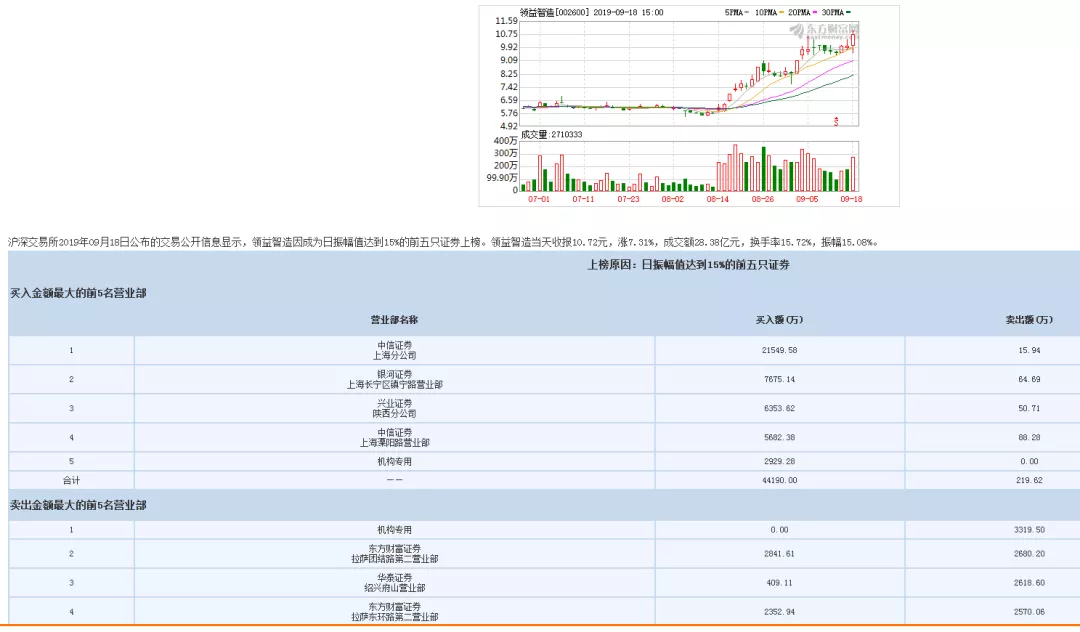Click the buy amount 2929.28
1080x632 pixels.
pos(779,461)
